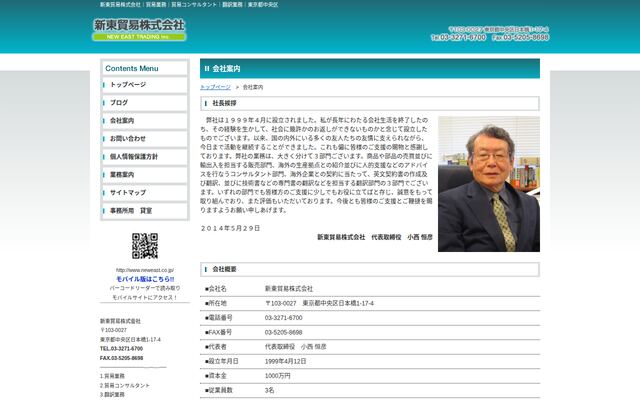Click the value 1999年4月12日

pyautogui.click(x=286, y=361)
